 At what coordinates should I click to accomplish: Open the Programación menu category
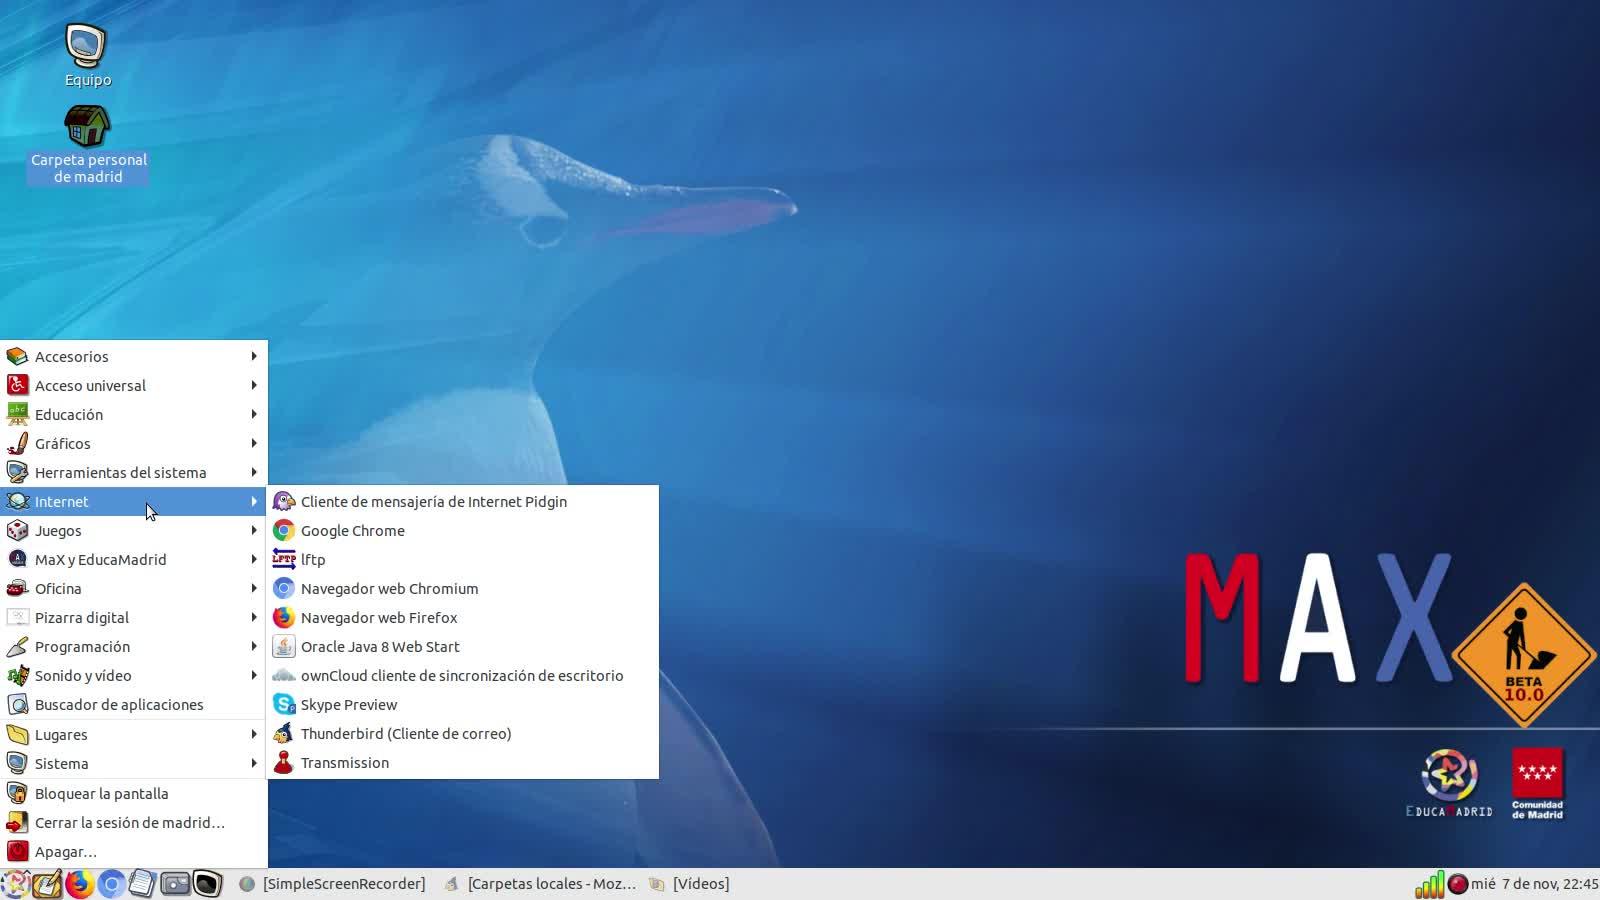(x=134, y=647)
